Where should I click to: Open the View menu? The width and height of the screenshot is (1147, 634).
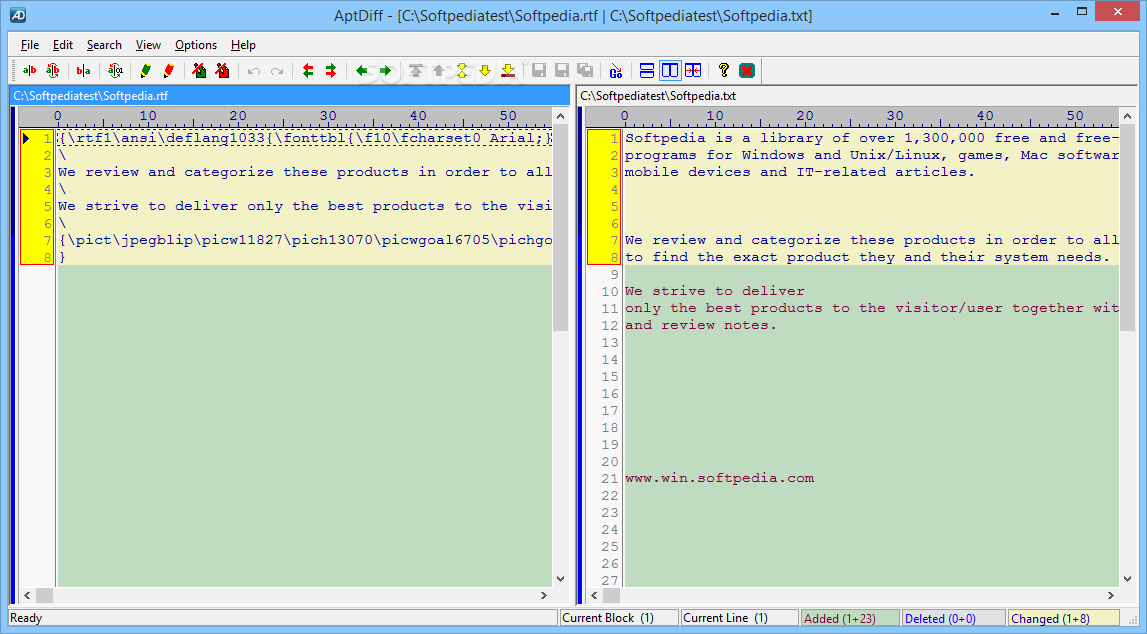(148, 45)
